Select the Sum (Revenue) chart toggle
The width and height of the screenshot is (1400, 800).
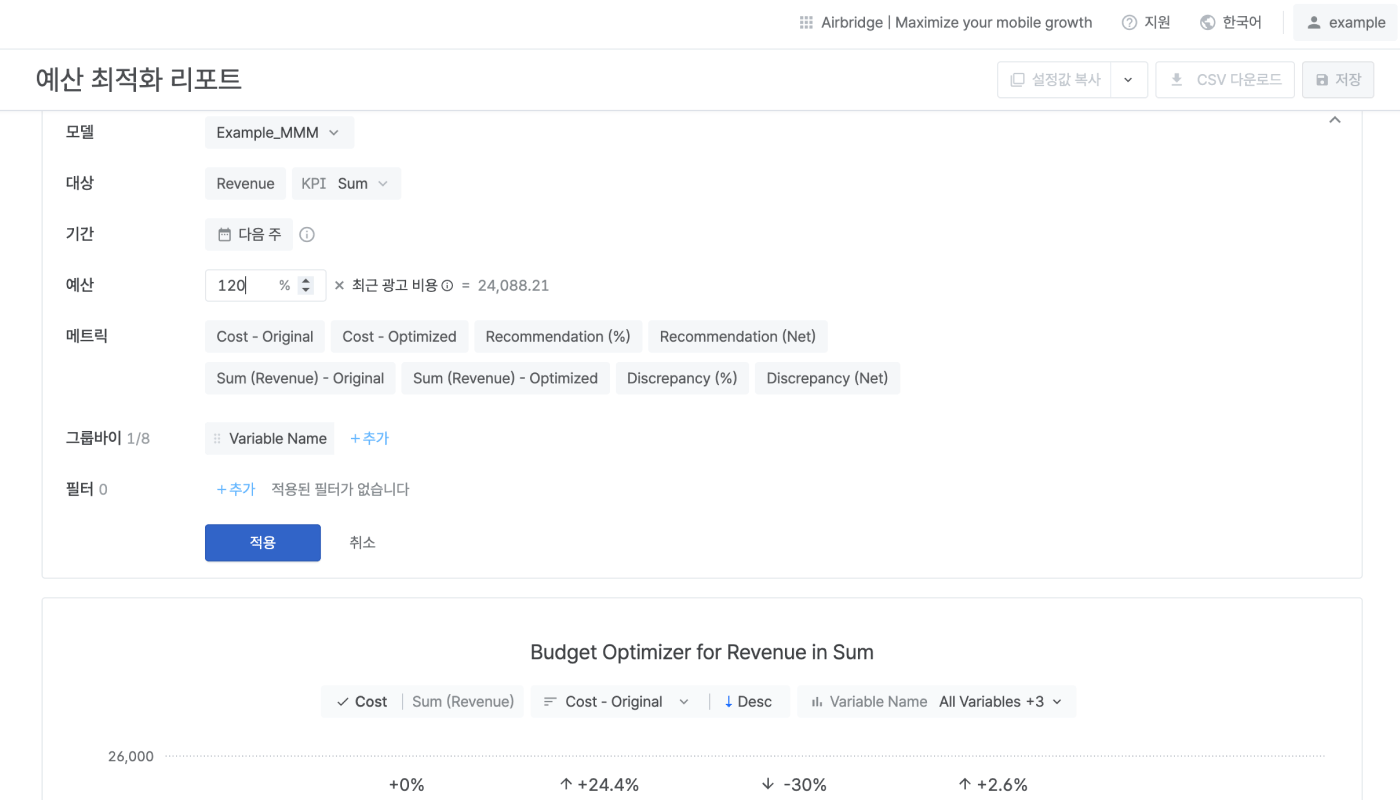(x=463, y=702)
